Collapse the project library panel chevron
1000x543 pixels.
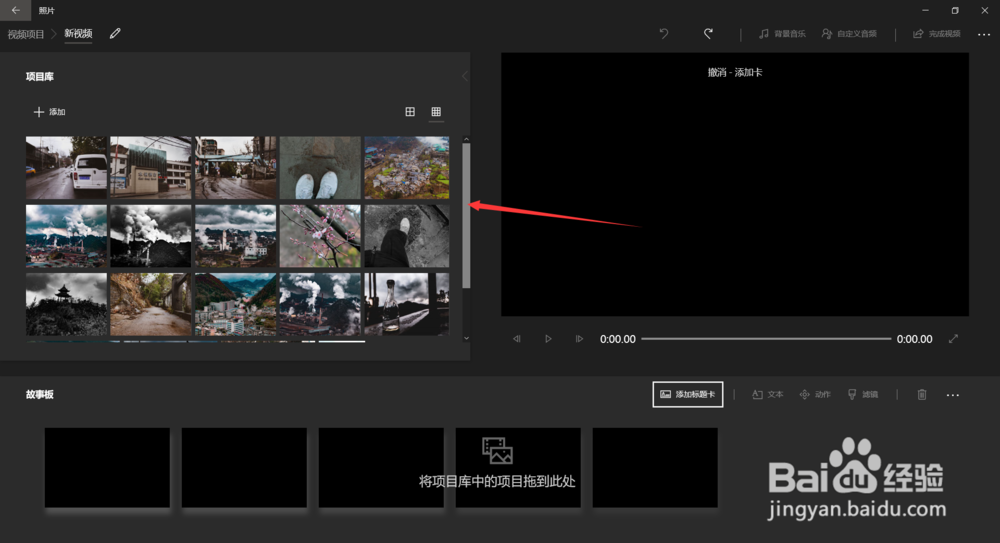(x=465, y=76)
